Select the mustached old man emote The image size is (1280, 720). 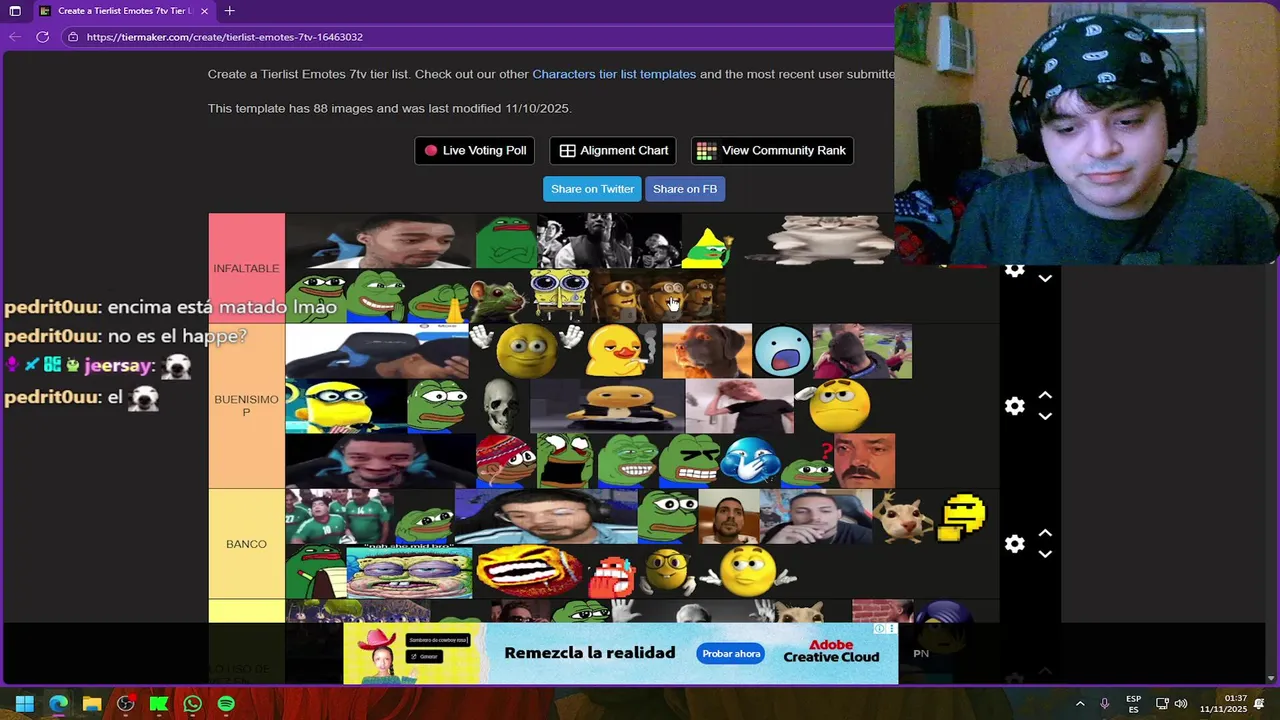pos(865,461)
